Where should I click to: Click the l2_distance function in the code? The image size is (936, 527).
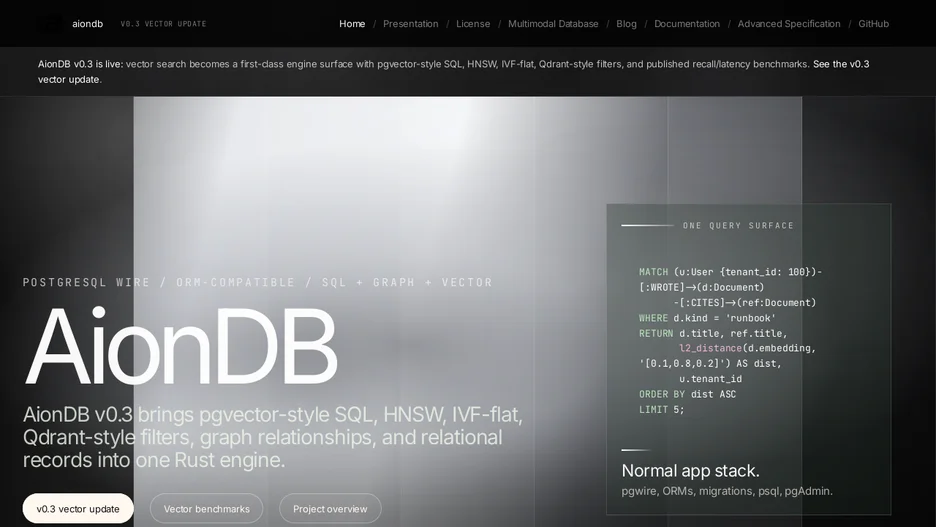(710, 348)
